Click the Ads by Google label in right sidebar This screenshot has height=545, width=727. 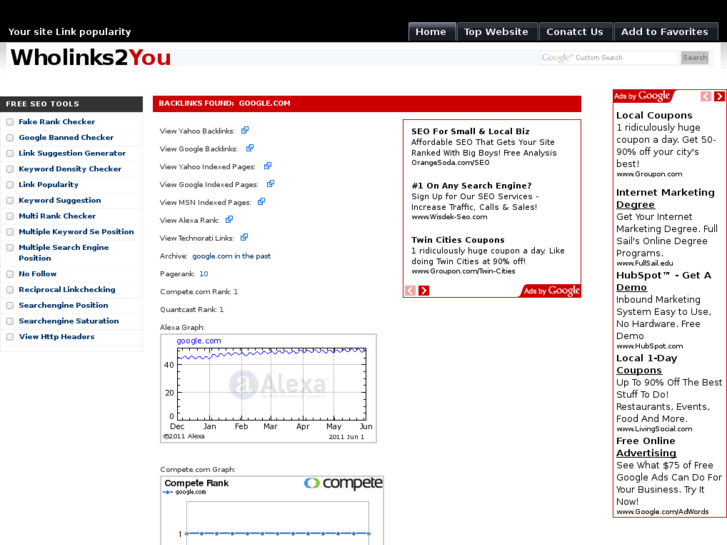pos(642,96)
